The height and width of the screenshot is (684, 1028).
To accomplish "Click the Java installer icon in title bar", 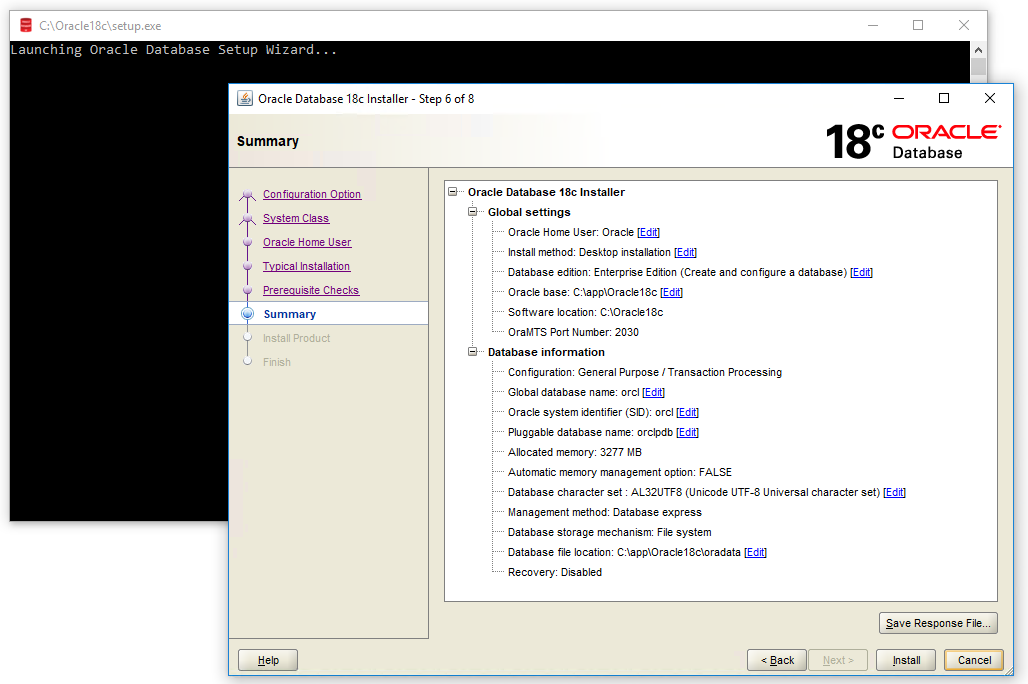I will pos(245,98).
